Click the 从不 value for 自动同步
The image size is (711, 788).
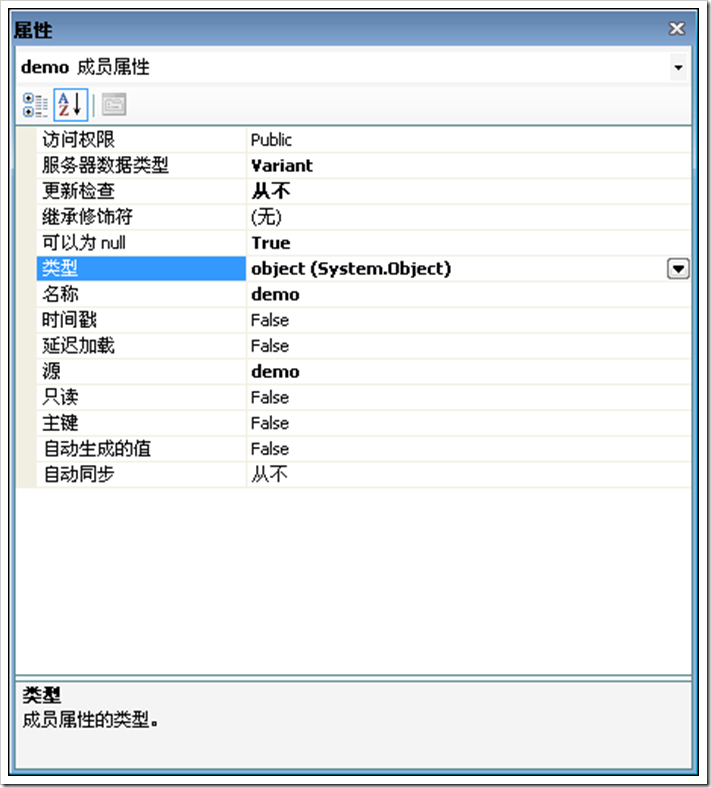click(x=468, y=474)
